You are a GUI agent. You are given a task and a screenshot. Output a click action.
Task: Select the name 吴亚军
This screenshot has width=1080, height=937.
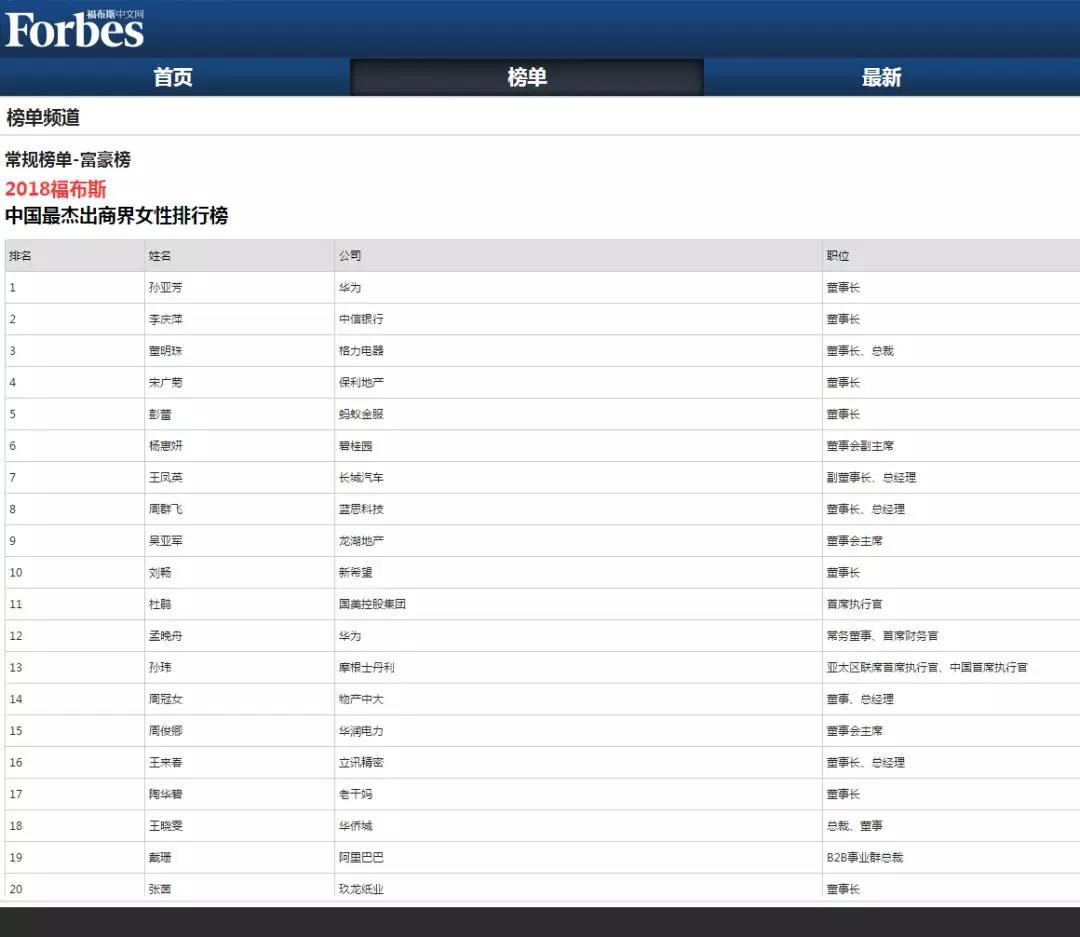tap(165, 541)
